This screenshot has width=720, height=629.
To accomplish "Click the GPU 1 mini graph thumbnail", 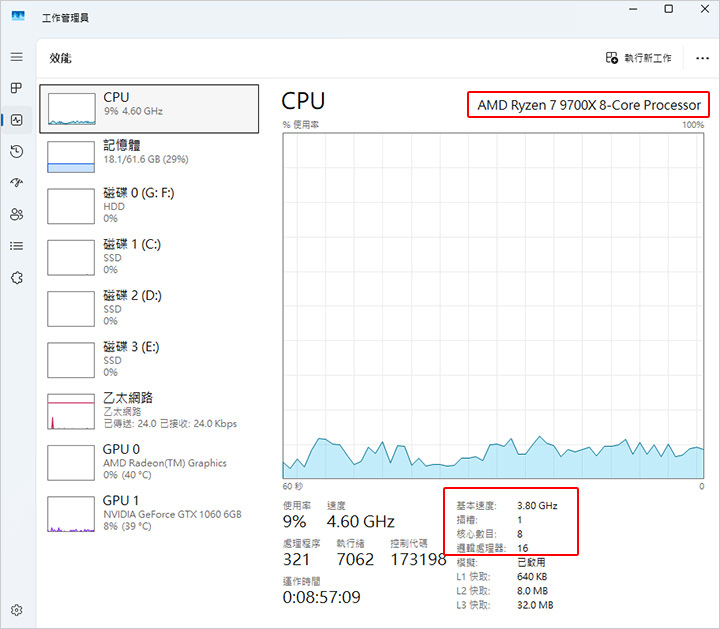I will [71, 514].
